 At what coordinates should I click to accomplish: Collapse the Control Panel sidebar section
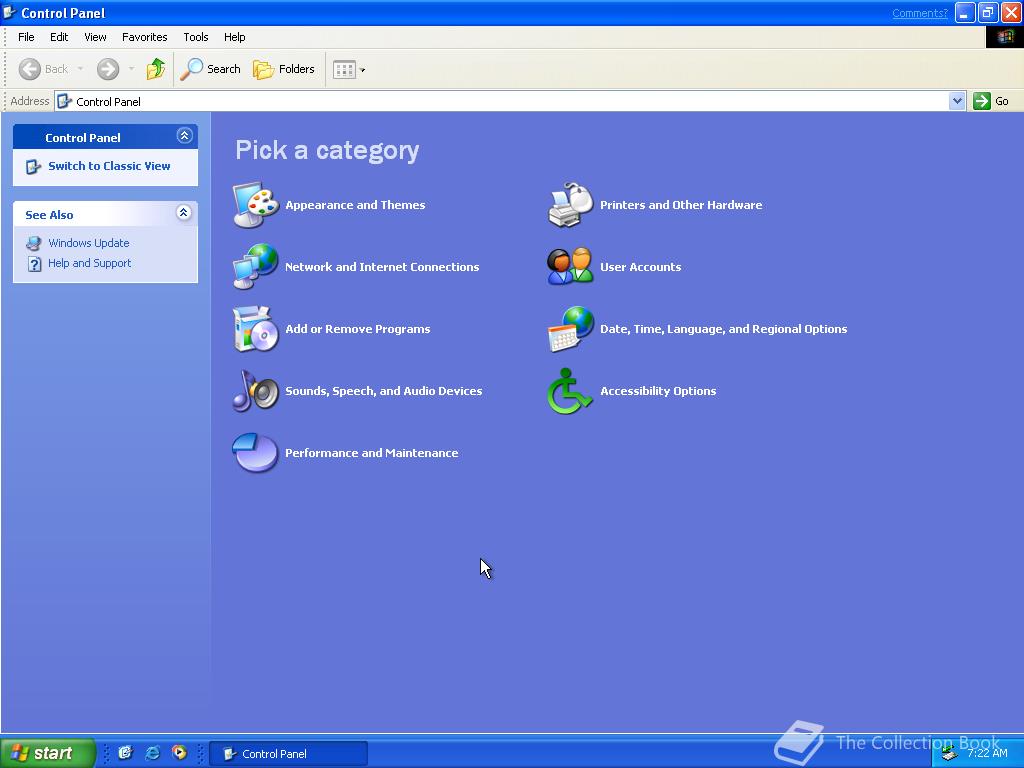[184, 136]
